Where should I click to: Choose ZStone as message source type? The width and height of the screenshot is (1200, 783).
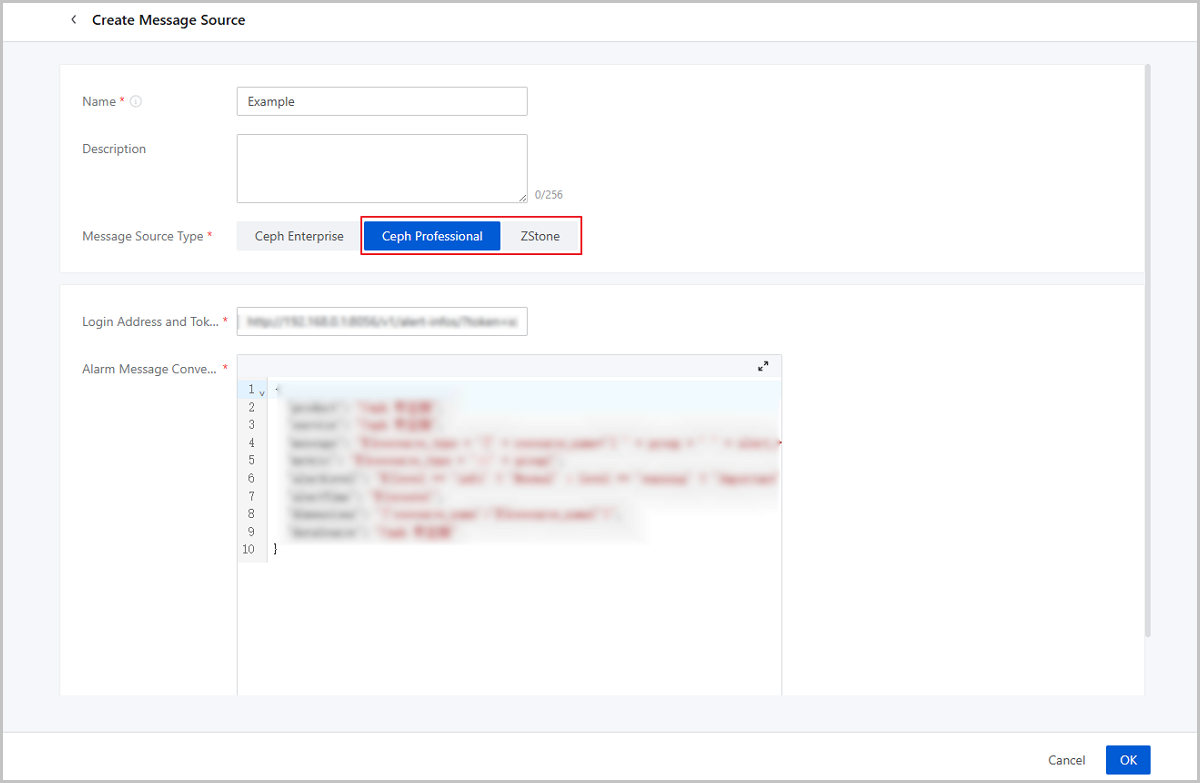[x=540, y=237]
